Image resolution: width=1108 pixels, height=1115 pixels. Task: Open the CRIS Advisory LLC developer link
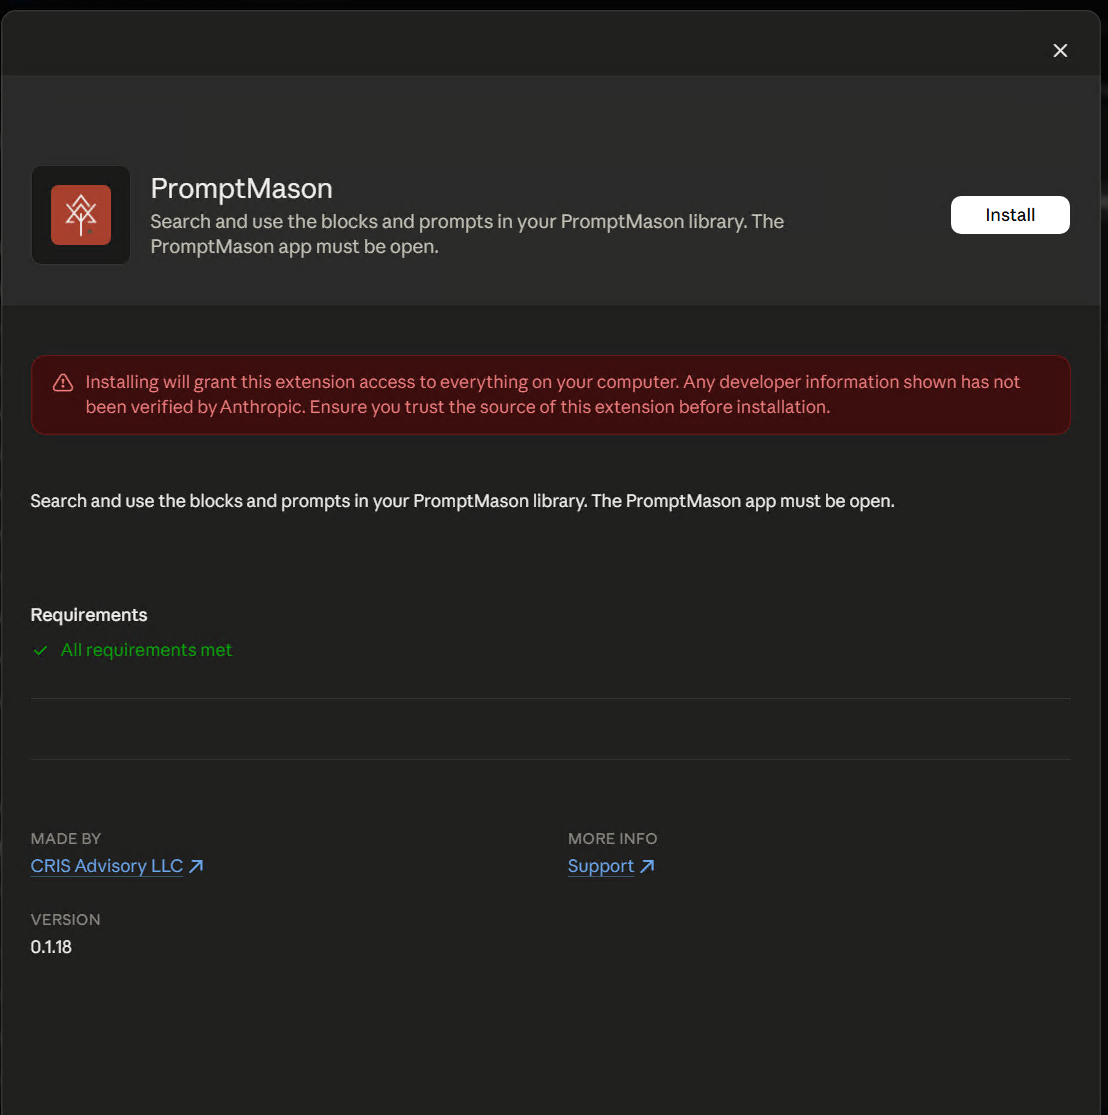pyautogui.click(x=107, y=865)
